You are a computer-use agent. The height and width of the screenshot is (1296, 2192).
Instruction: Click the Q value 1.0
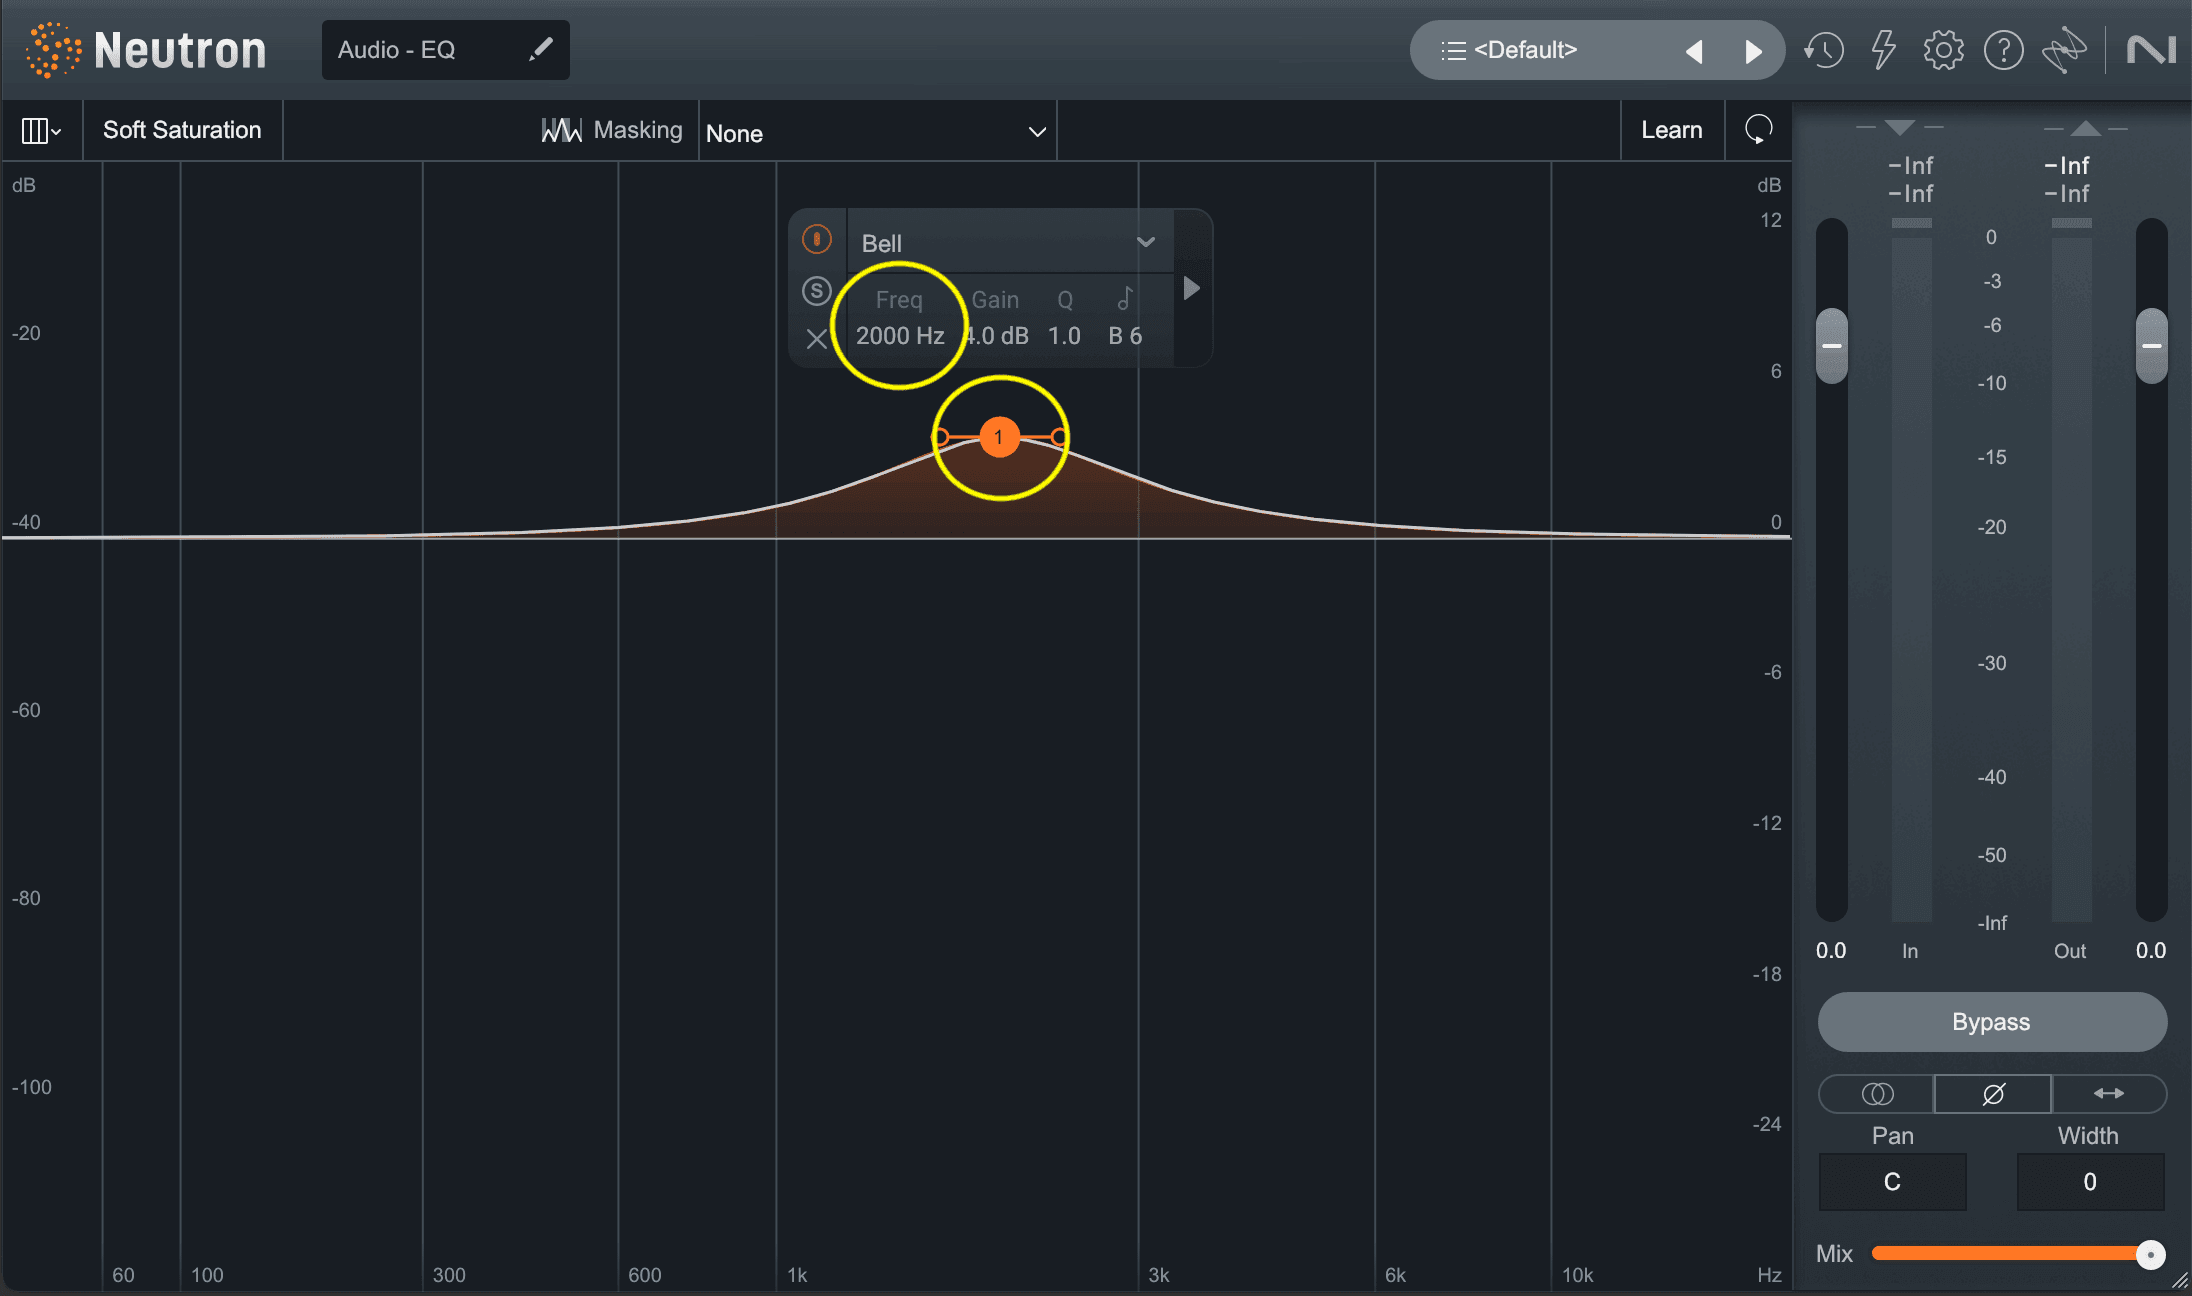click(1064, 336)
